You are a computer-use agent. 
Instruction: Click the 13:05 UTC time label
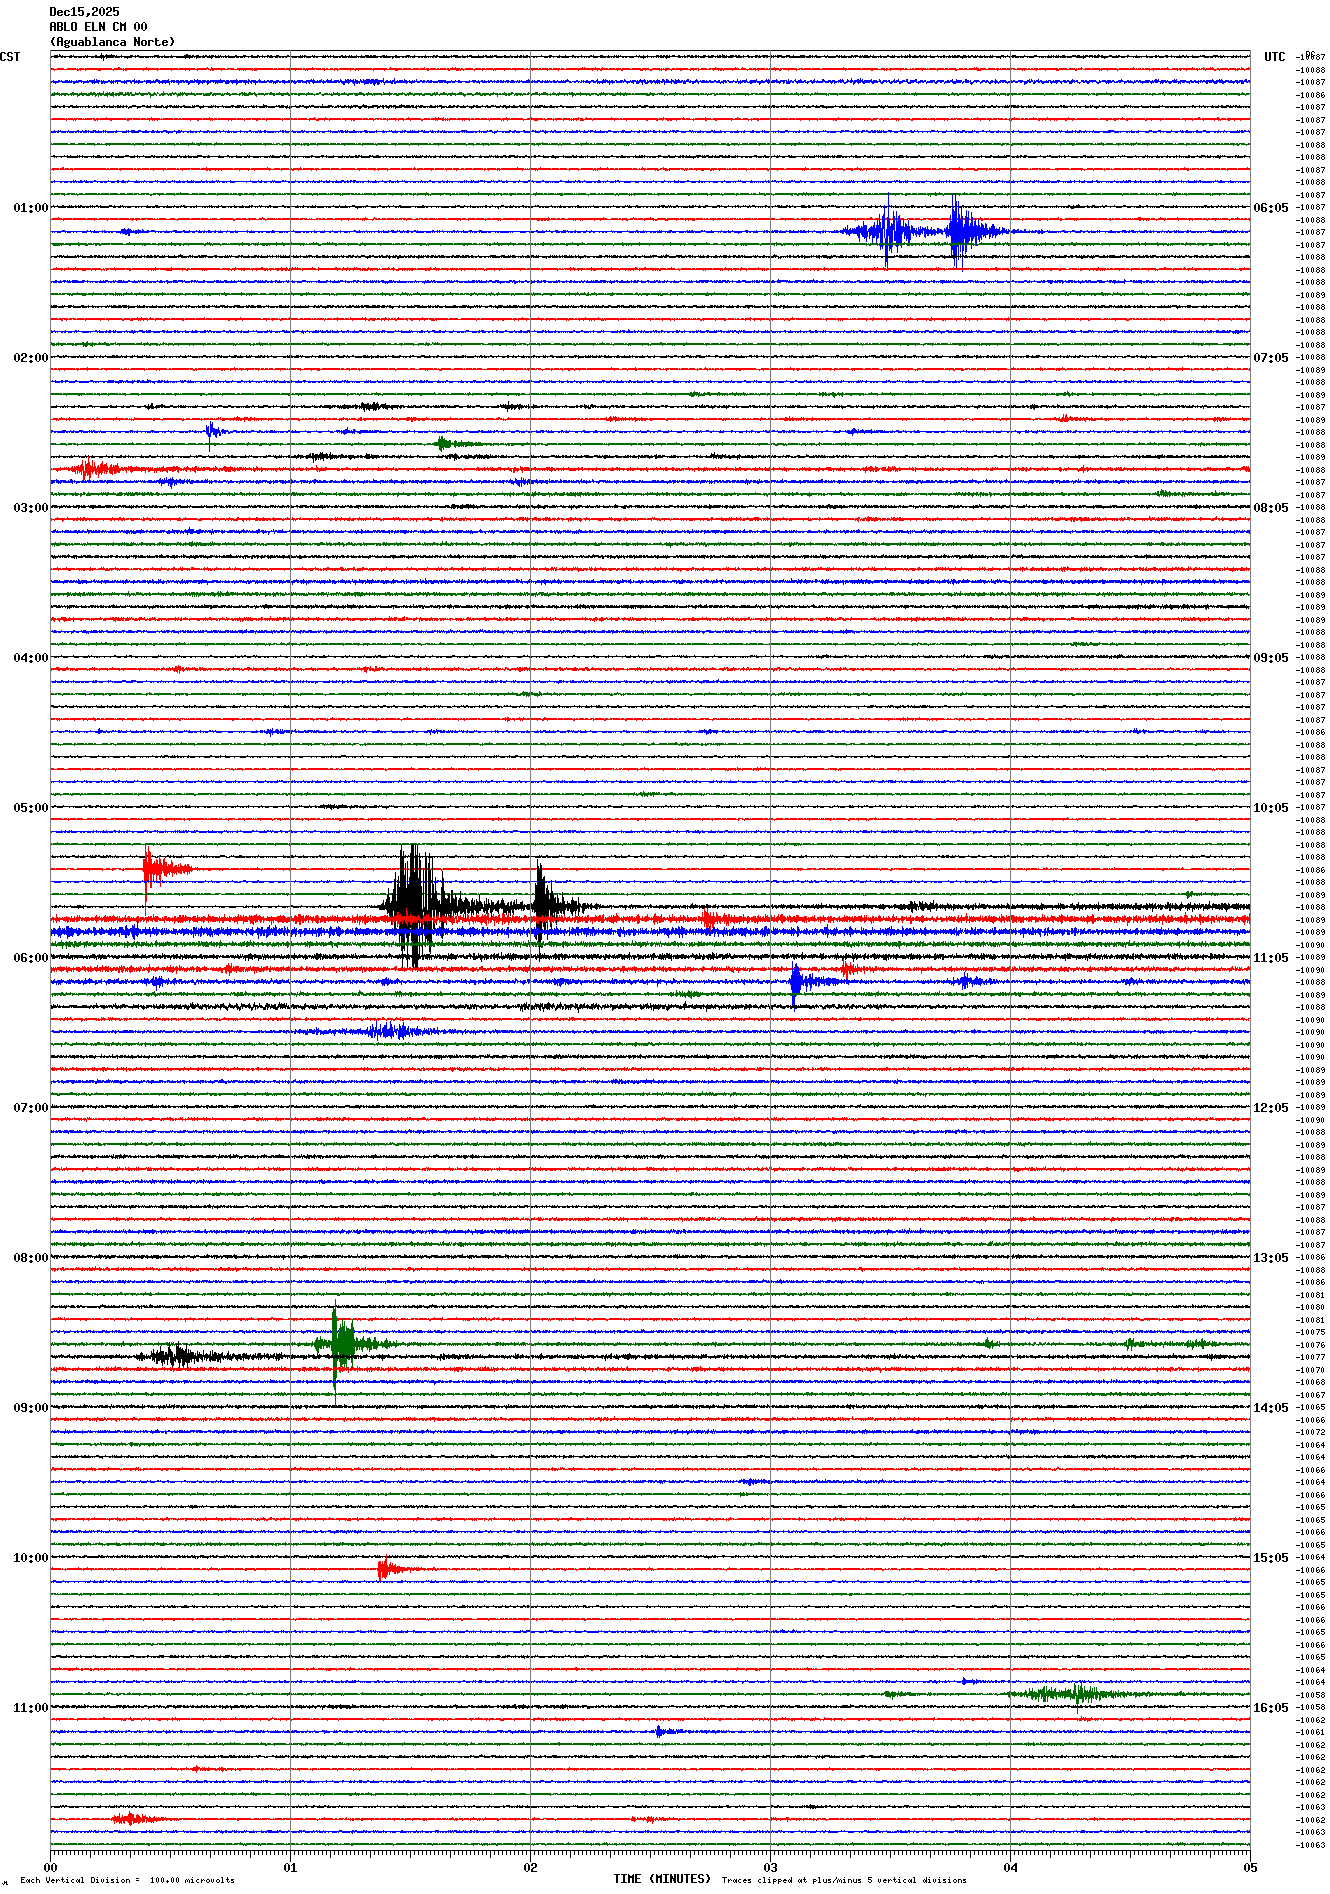point(1271,1258)
